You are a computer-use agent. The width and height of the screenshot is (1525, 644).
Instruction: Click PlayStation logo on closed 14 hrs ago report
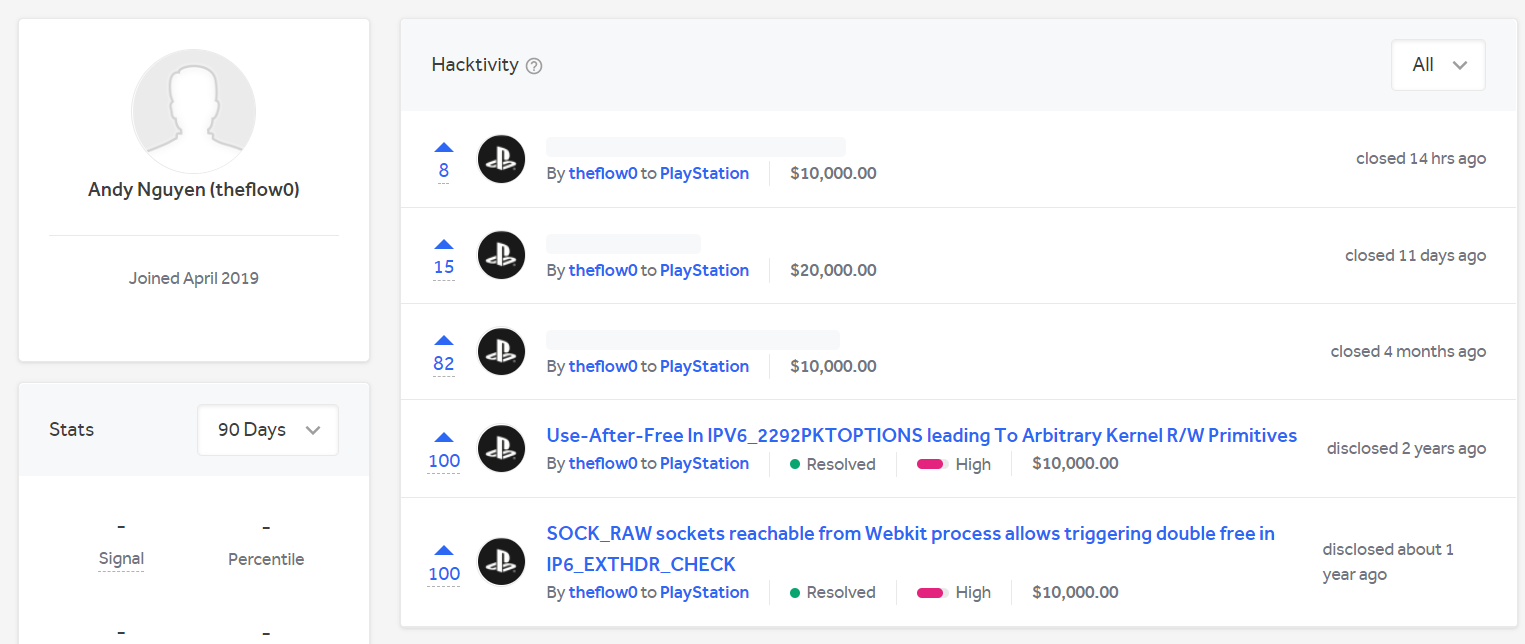click(502, 159)
